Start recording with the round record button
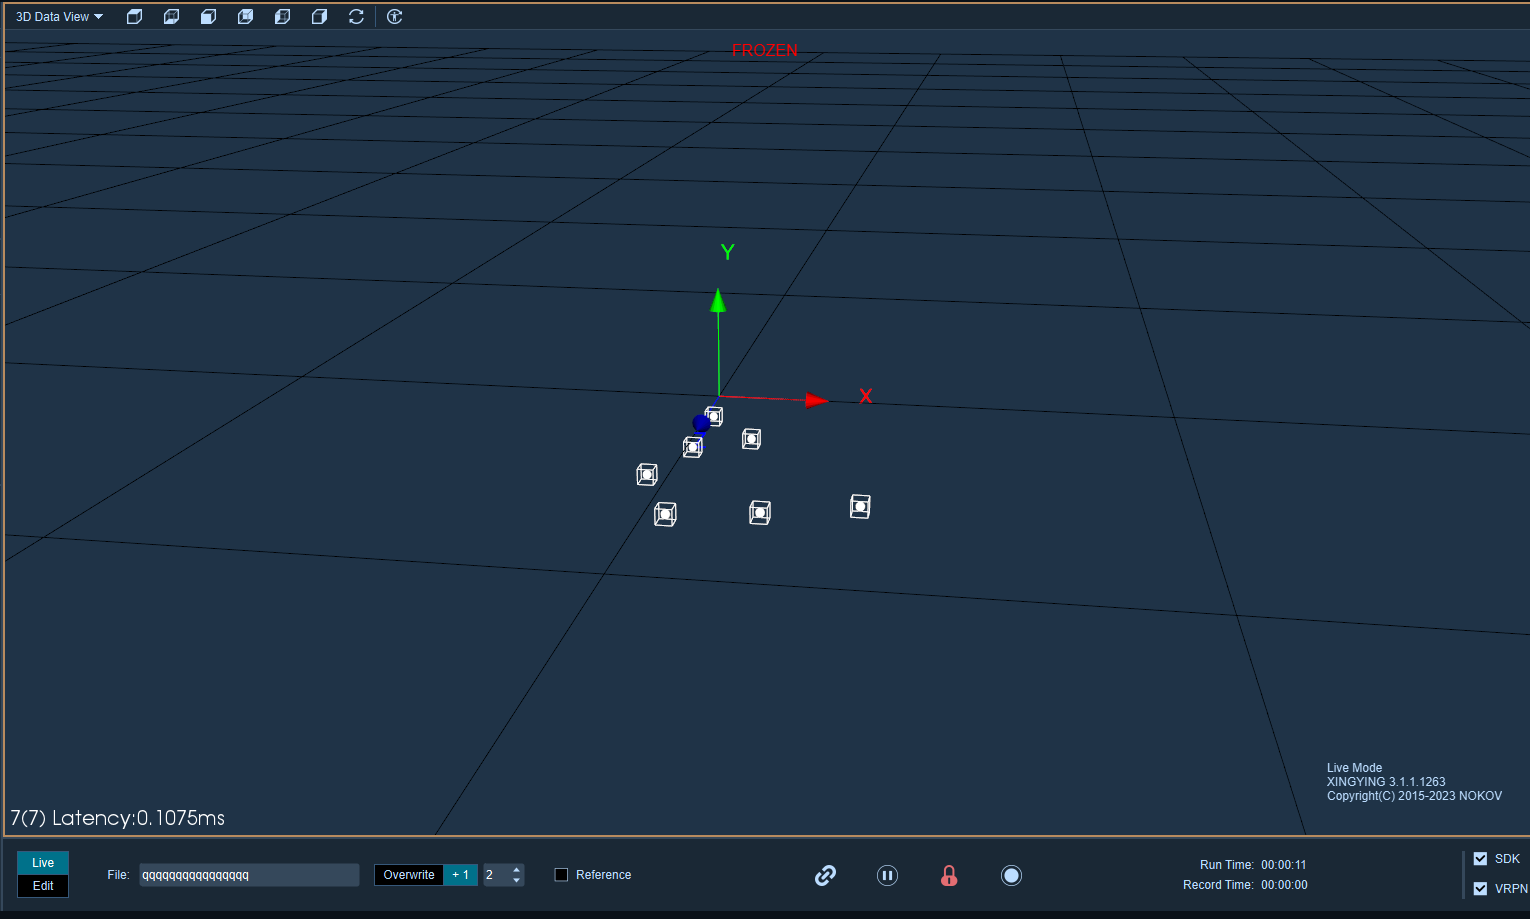This screenshot has height=919, width=1530. [1011, 875]
